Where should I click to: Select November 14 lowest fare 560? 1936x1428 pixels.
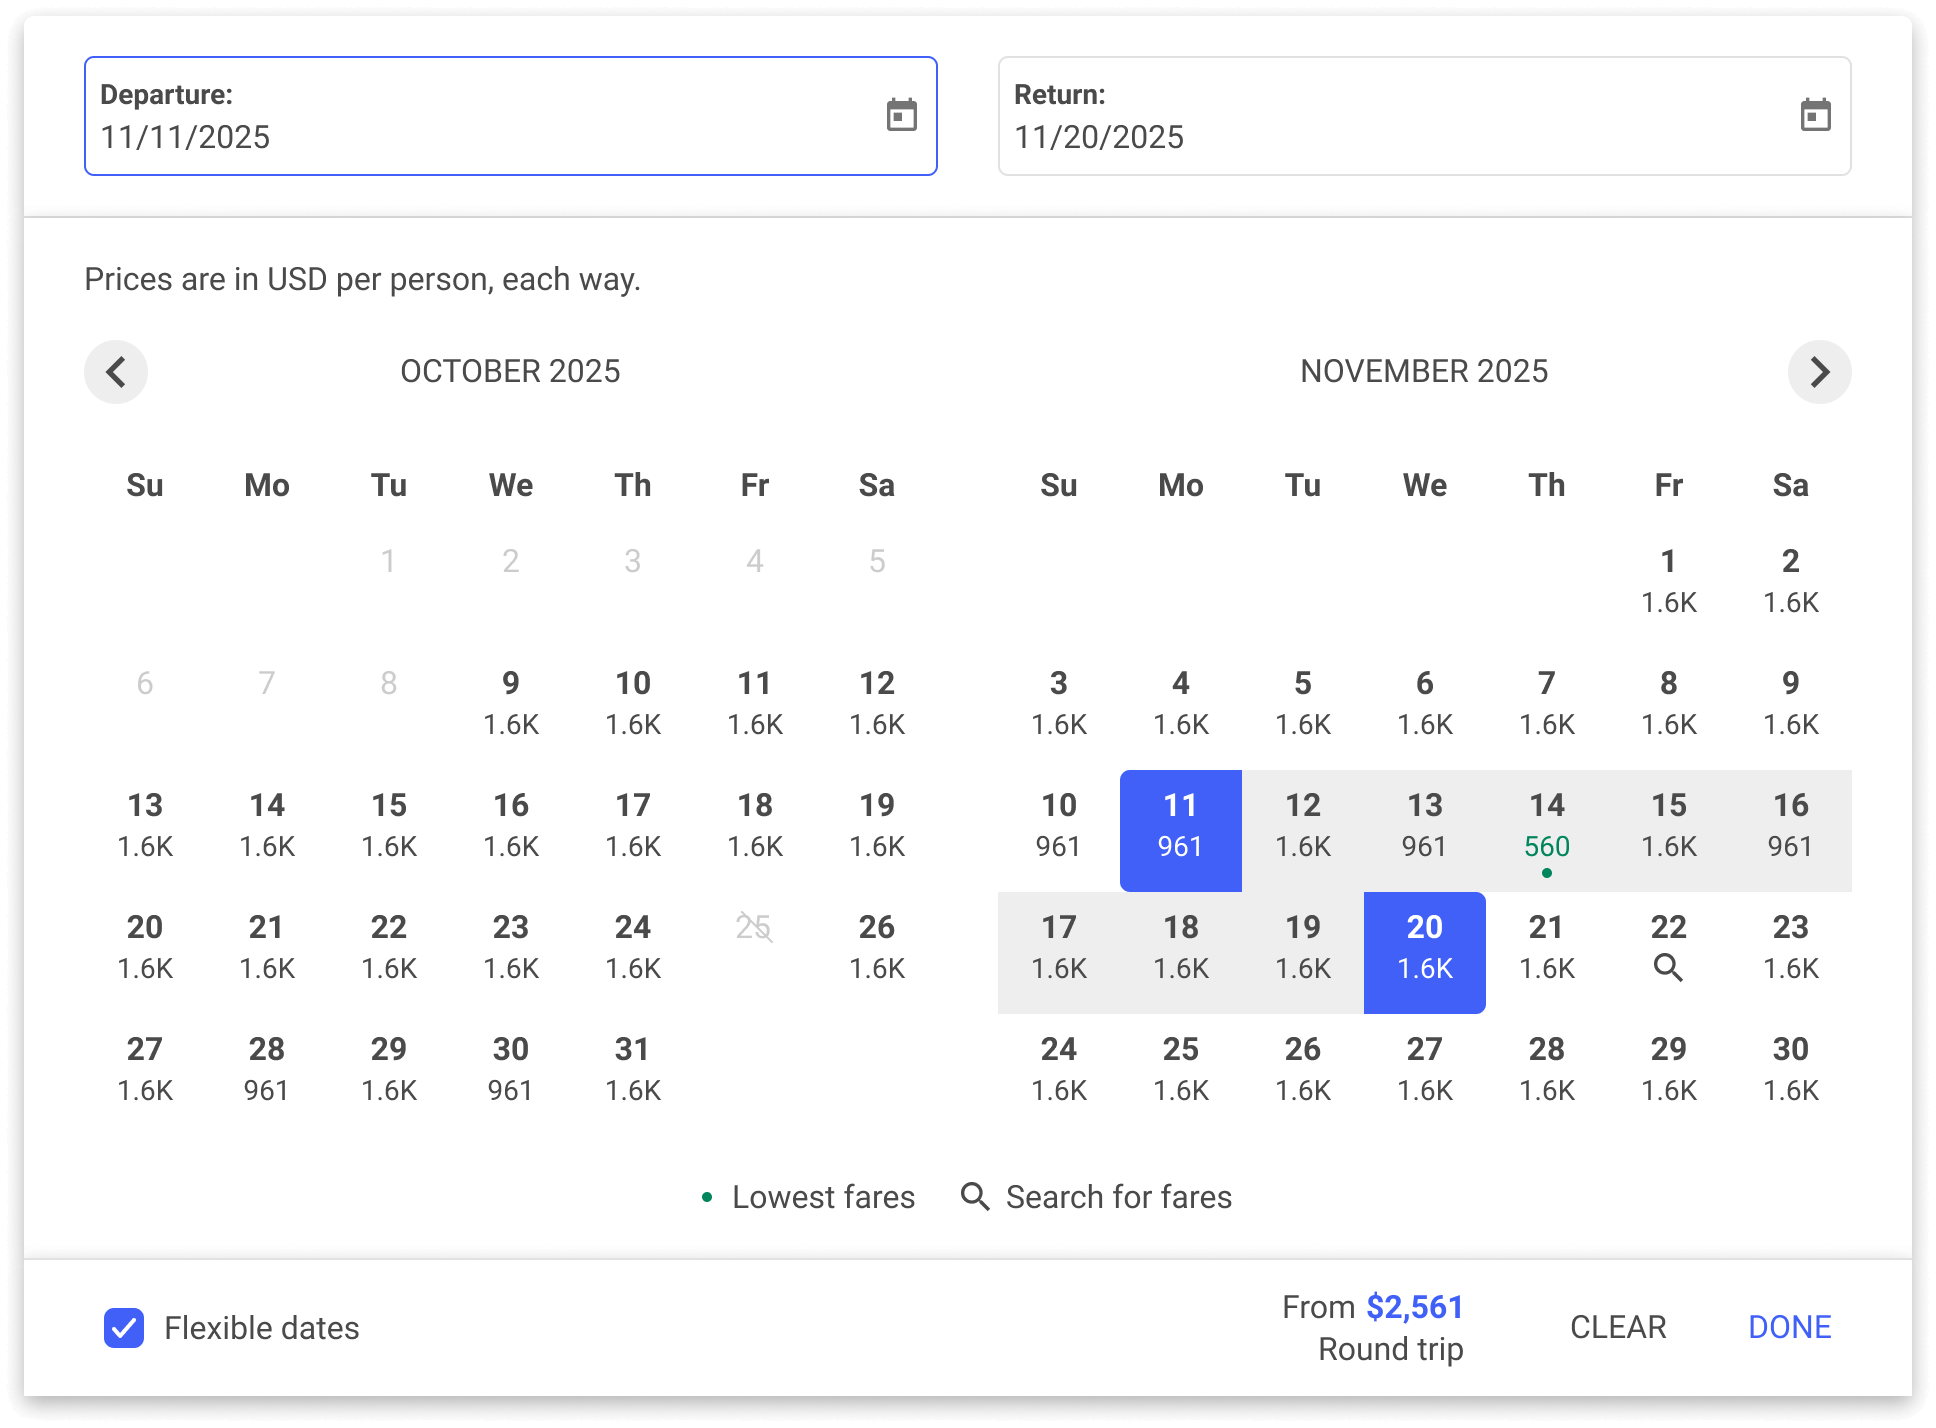tap(1546, 830)
